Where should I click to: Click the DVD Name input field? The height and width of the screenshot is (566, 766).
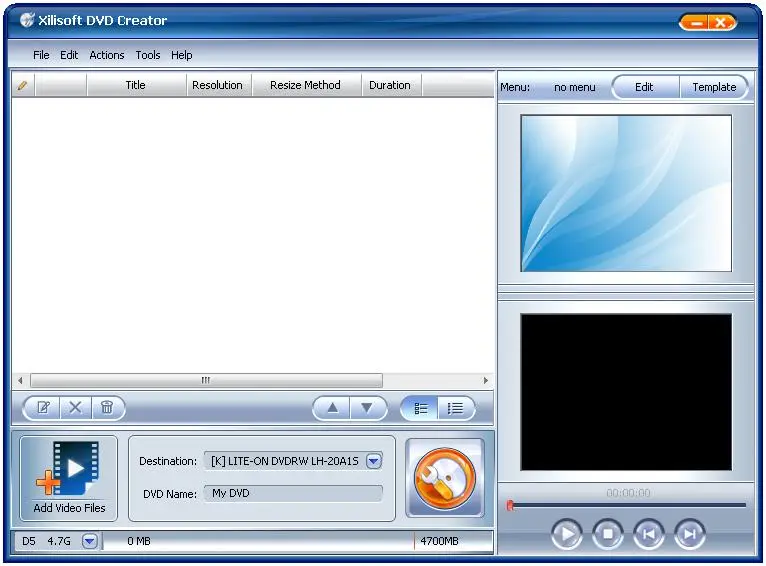point(293,493)
